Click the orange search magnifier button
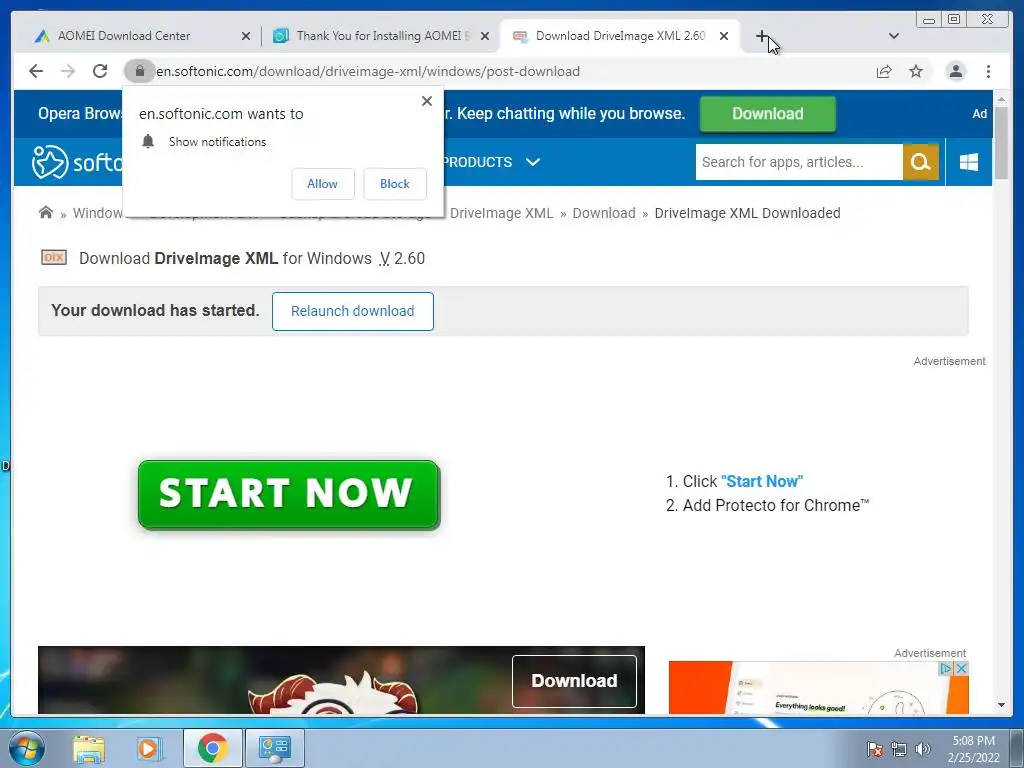This screenshot has width=1024, height=768. tap(920, 162)
